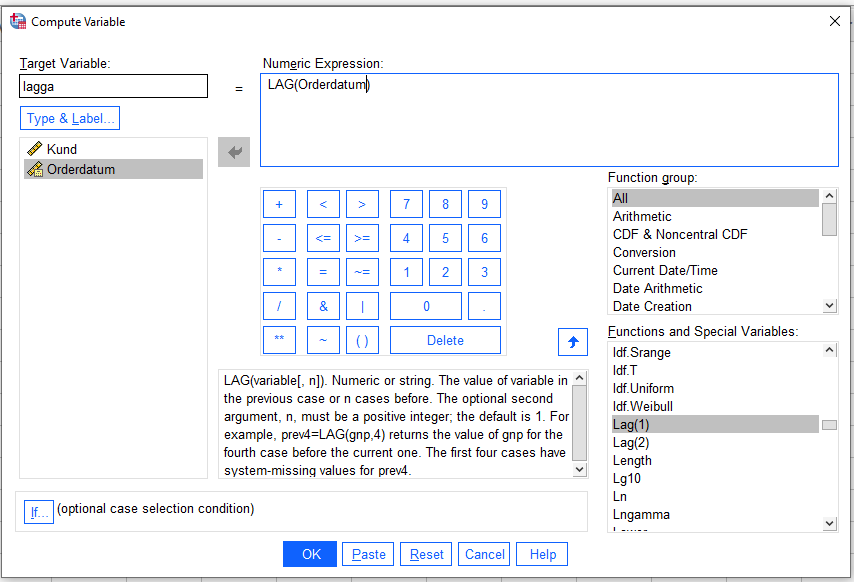
Task: Select Length function
Action: click(715, 460)
